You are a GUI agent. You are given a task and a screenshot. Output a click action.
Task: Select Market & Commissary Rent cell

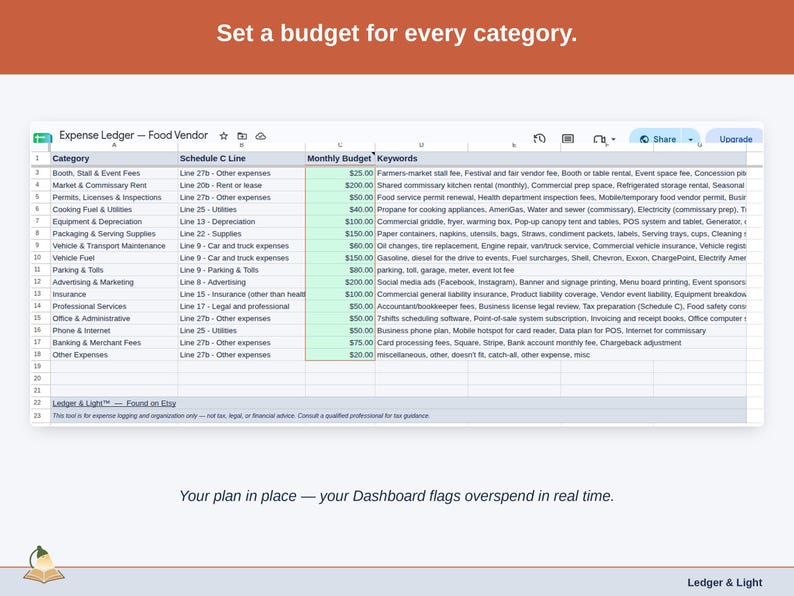click(x=114, y=185)
